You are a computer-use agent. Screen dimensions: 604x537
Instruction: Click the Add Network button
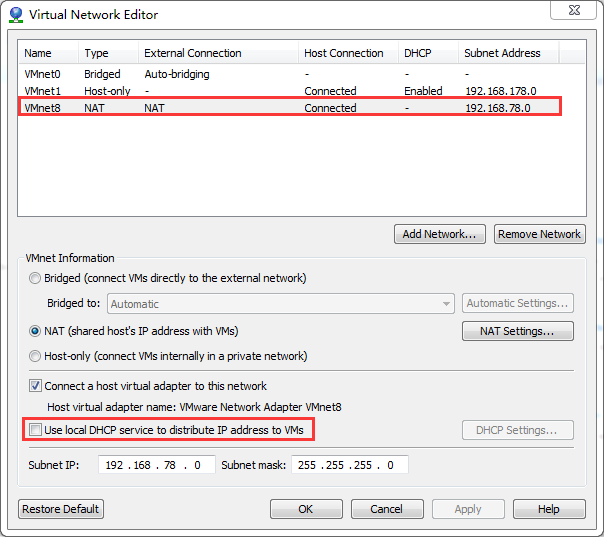click(440, 234)
